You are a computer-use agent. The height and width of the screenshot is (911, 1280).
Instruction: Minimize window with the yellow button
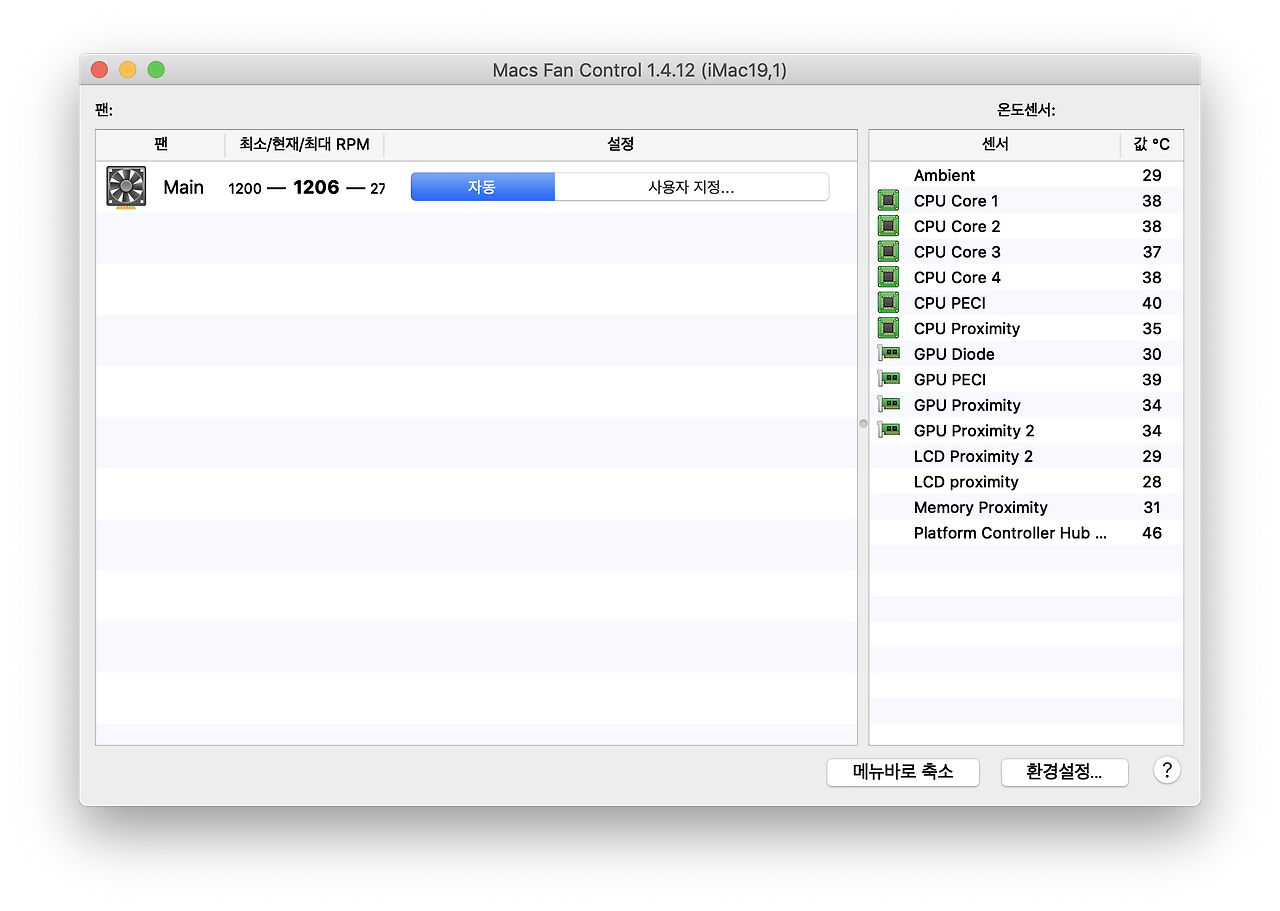(x=127, y=69)
